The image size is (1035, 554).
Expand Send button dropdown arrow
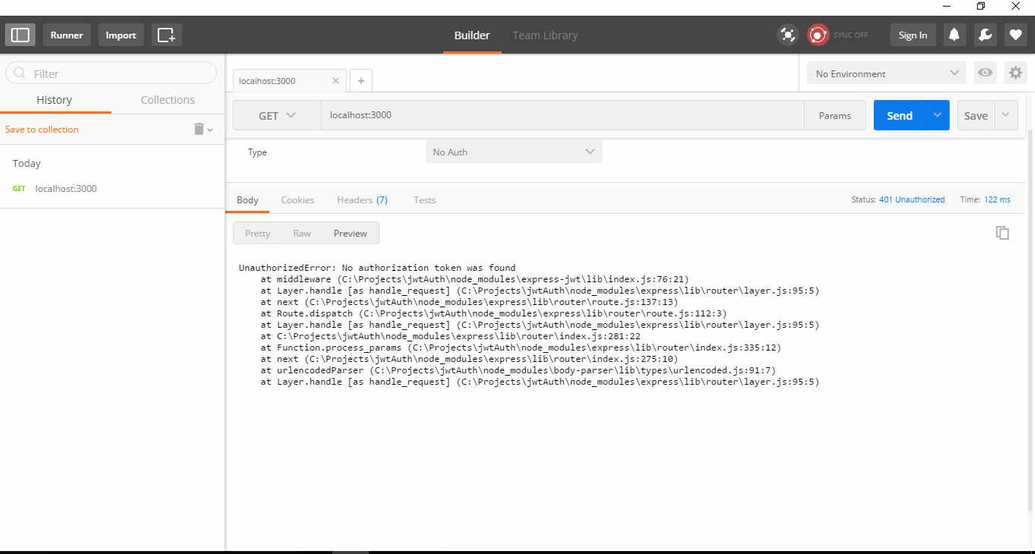click(937, 116)
